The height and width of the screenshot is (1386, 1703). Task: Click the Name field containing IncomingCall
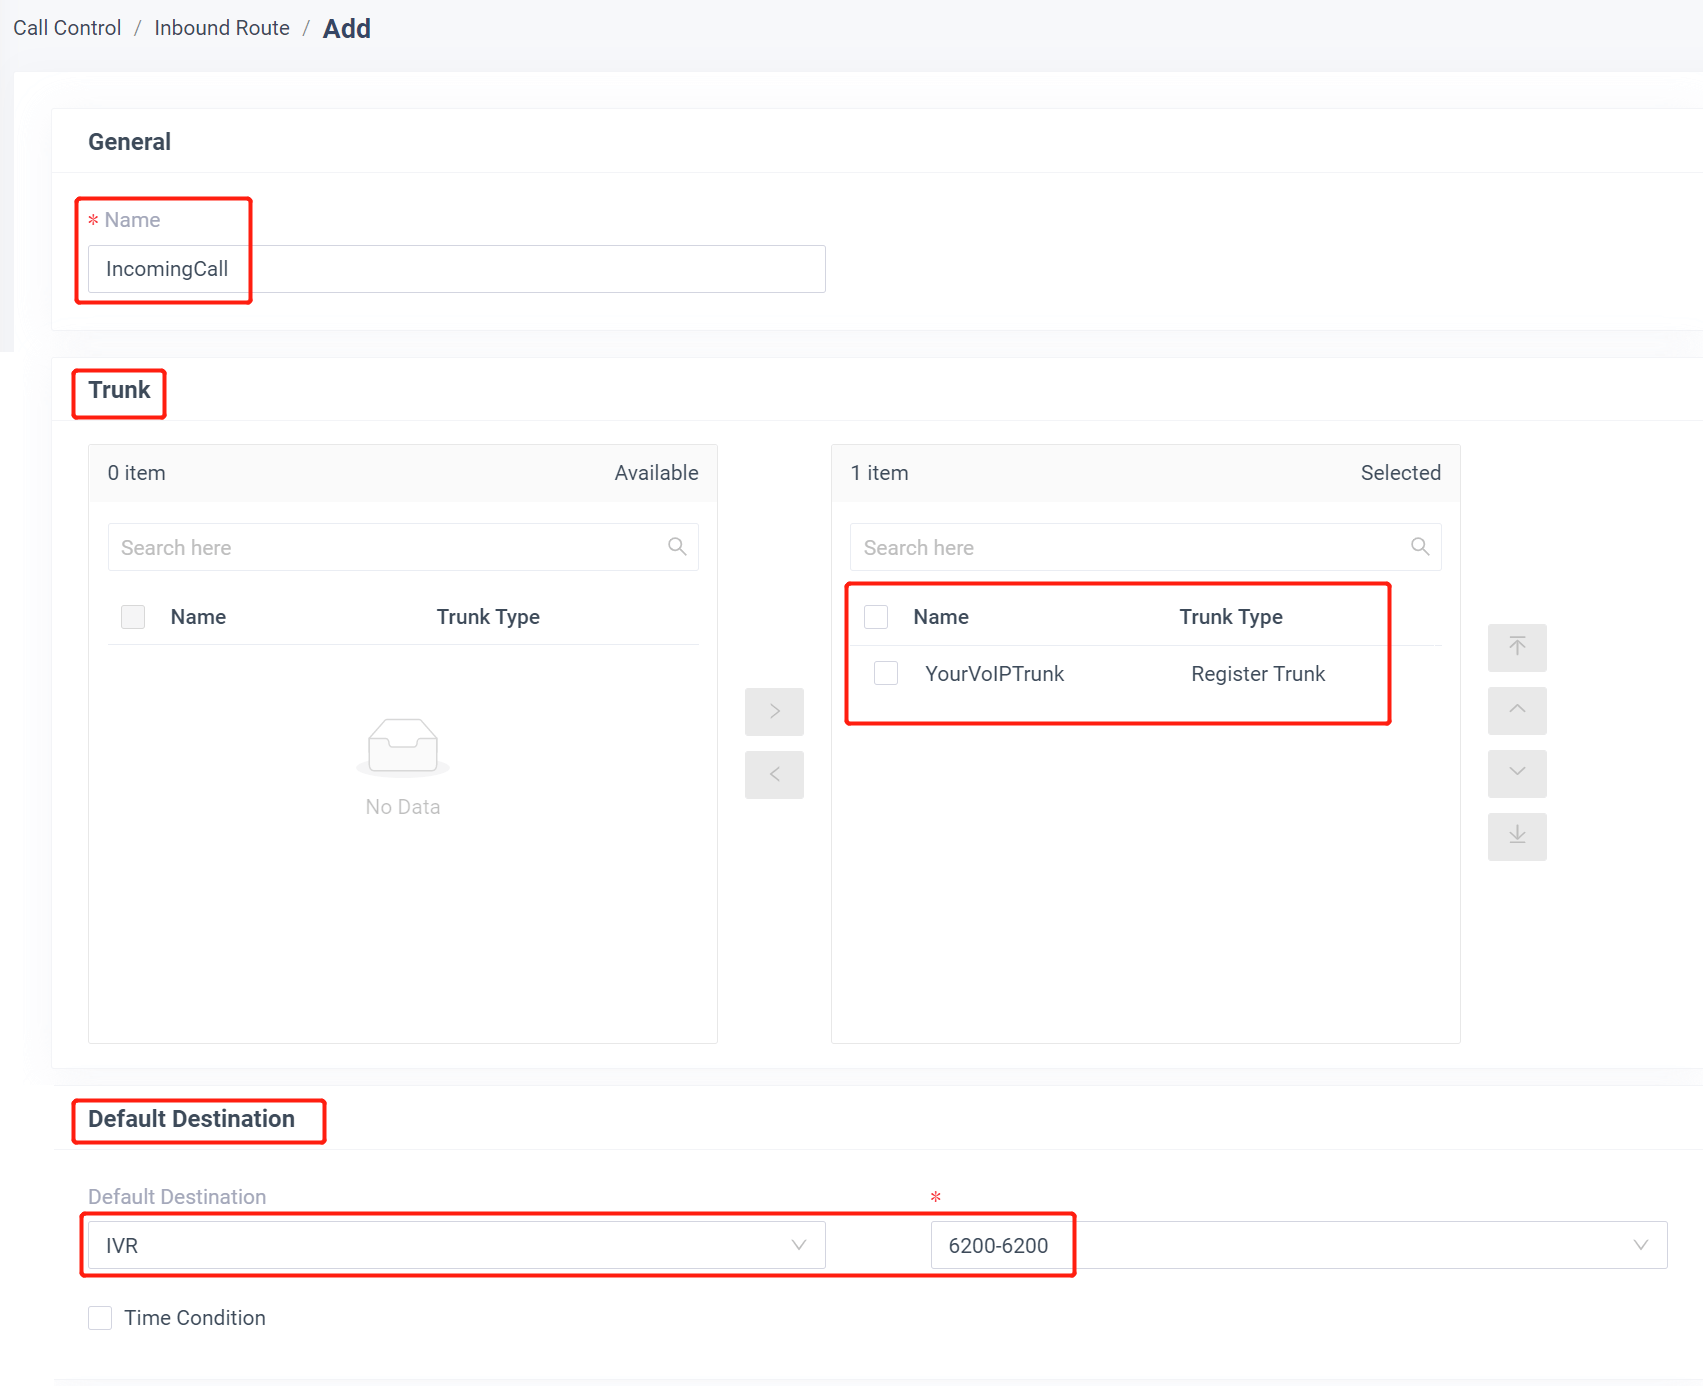(x=456, y=269)
